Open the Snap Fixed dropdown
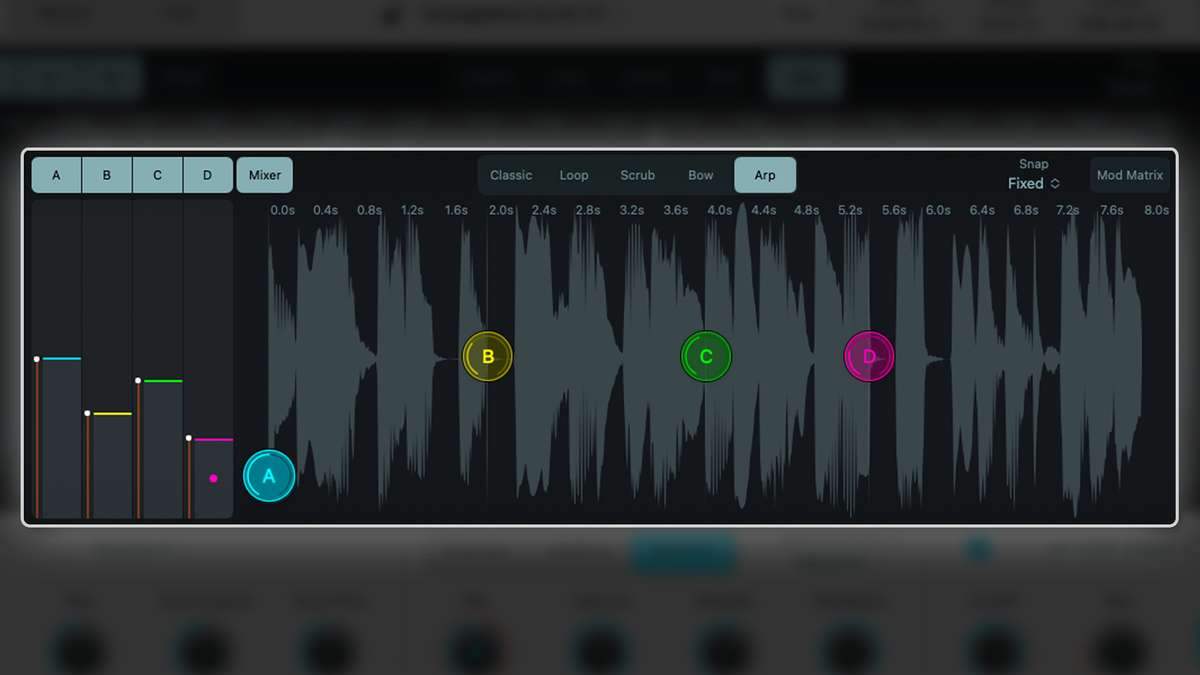 click(1033, 183)
